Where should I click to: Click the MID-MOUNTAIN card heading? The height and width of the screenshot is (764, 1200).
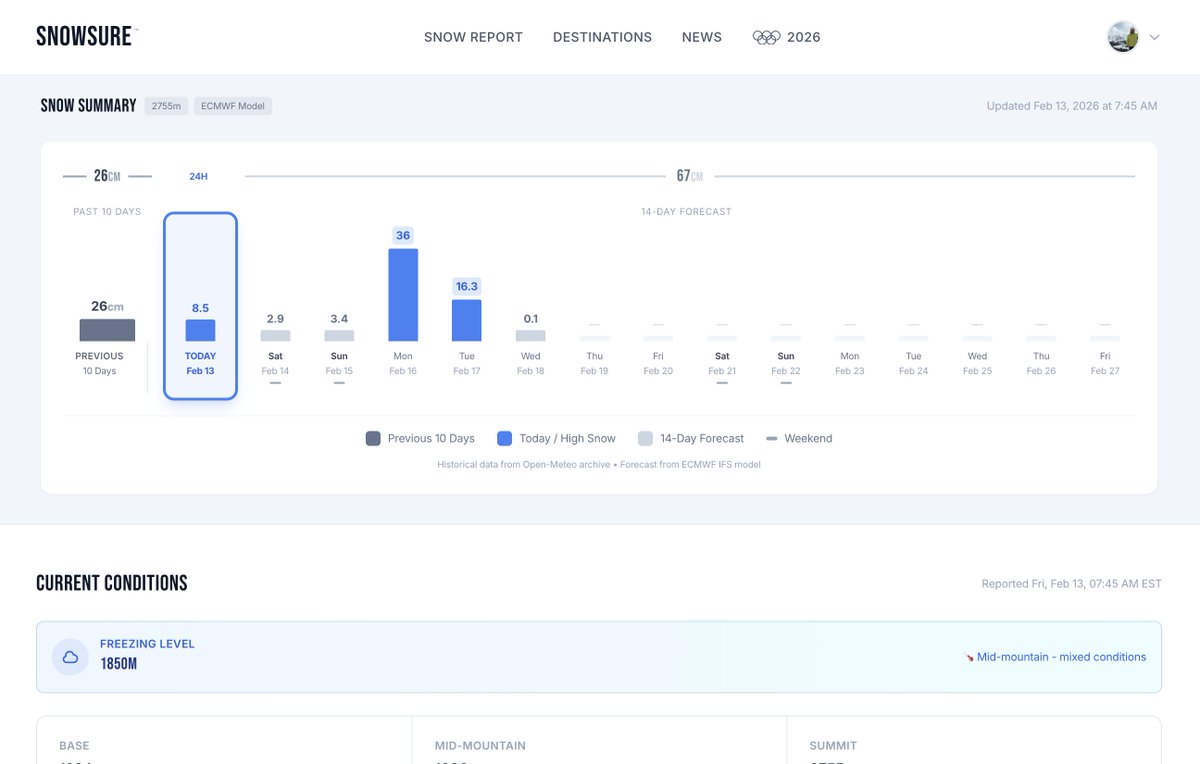(480, 746)
